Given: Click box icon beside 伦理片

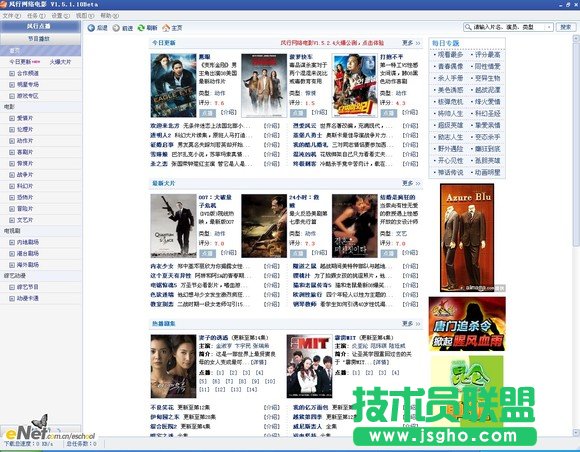Looking at the screenshot, I should tap(12, 129).
